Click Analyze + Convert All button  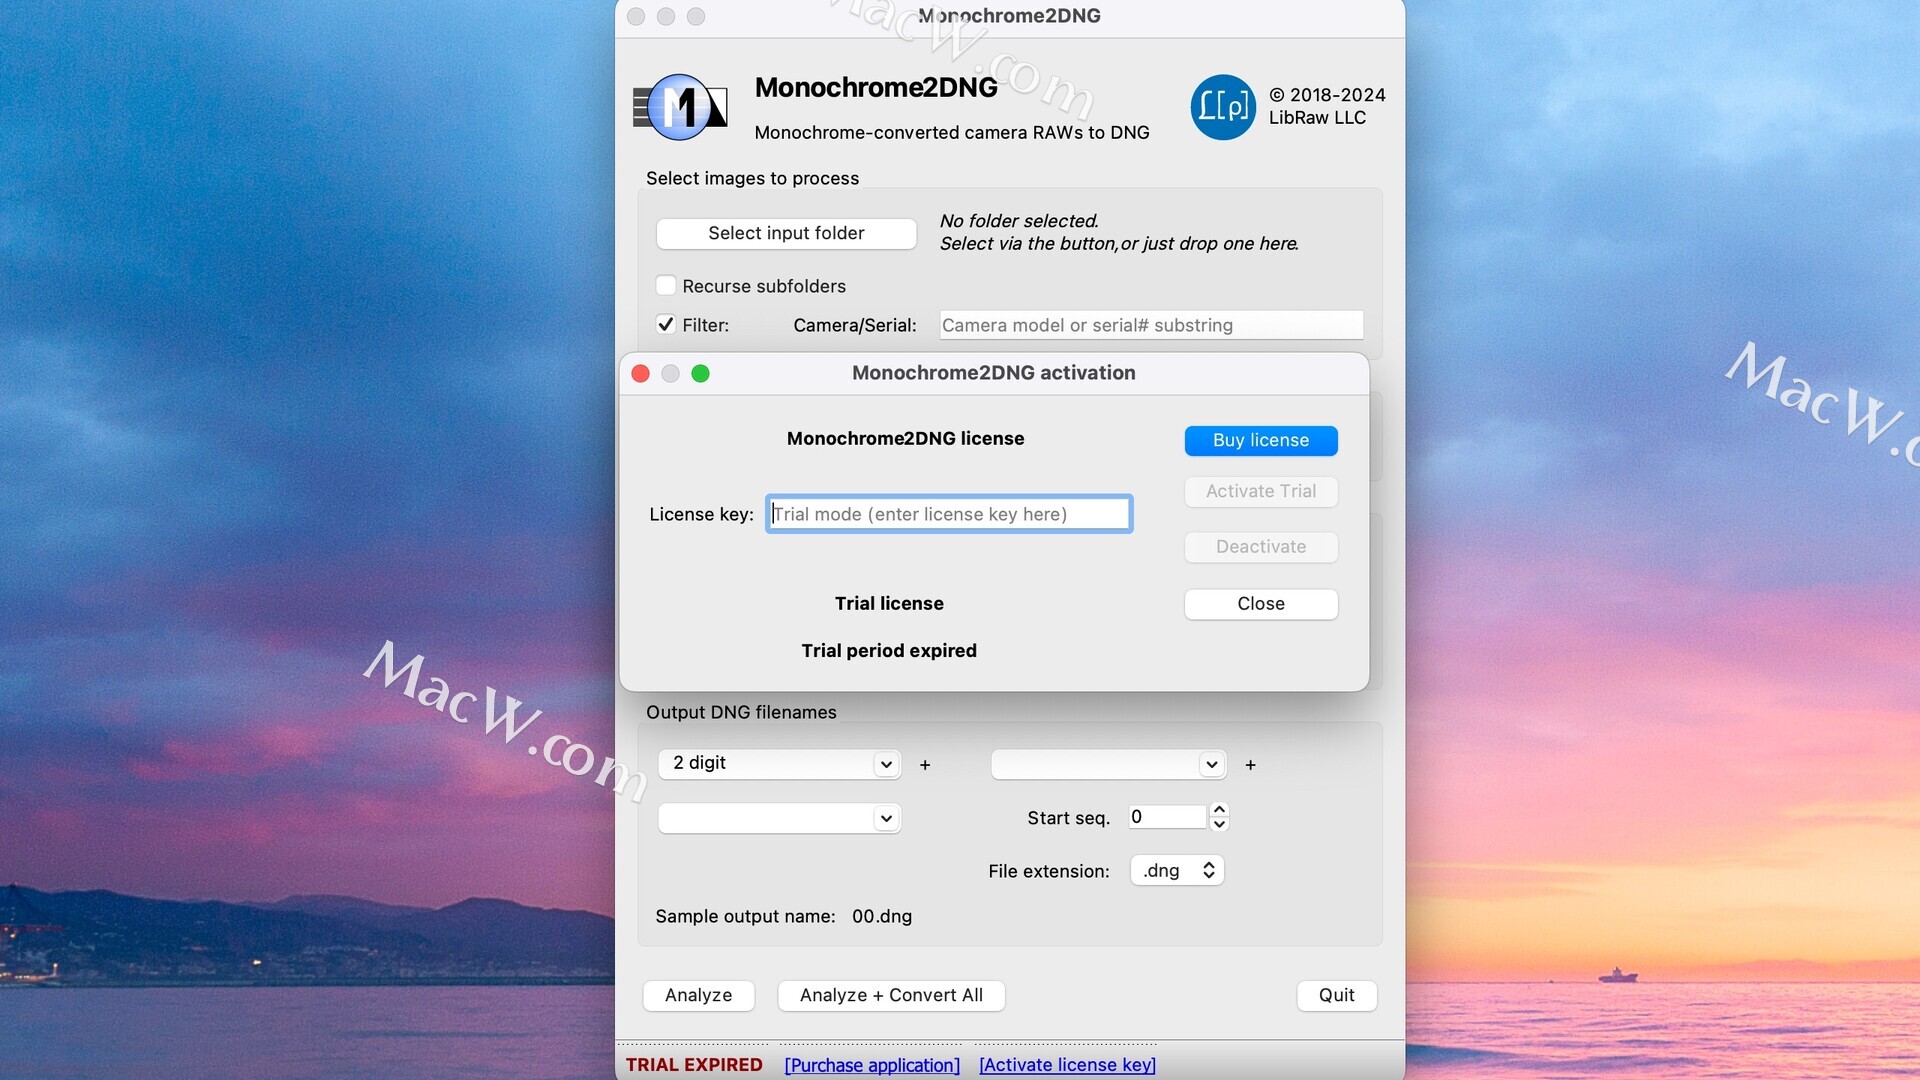pyautogui.click(x=891, y=995)
